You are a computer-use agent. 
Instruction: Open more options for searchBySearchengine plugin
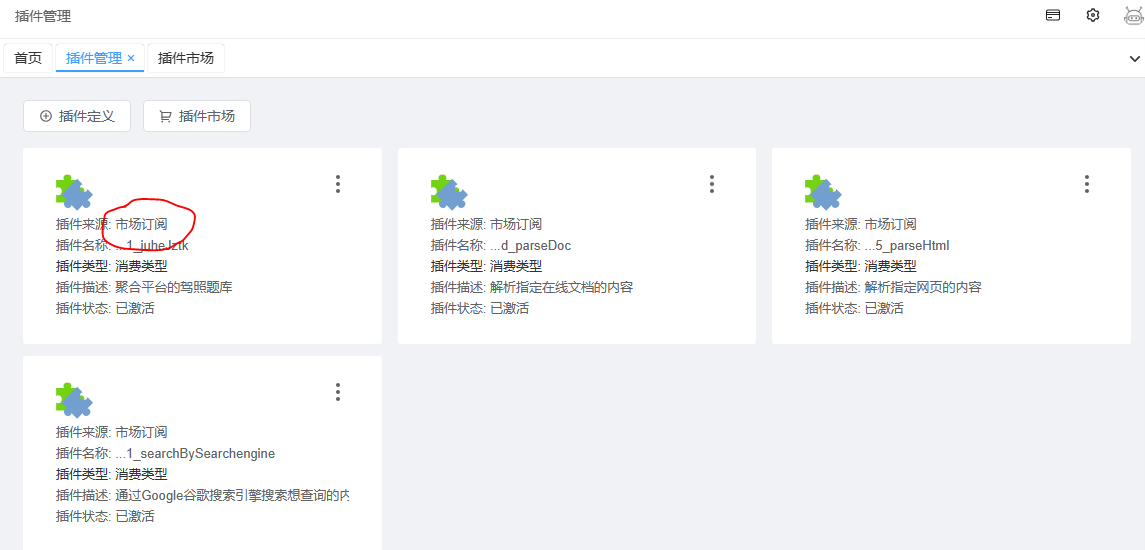click(338, 392)
